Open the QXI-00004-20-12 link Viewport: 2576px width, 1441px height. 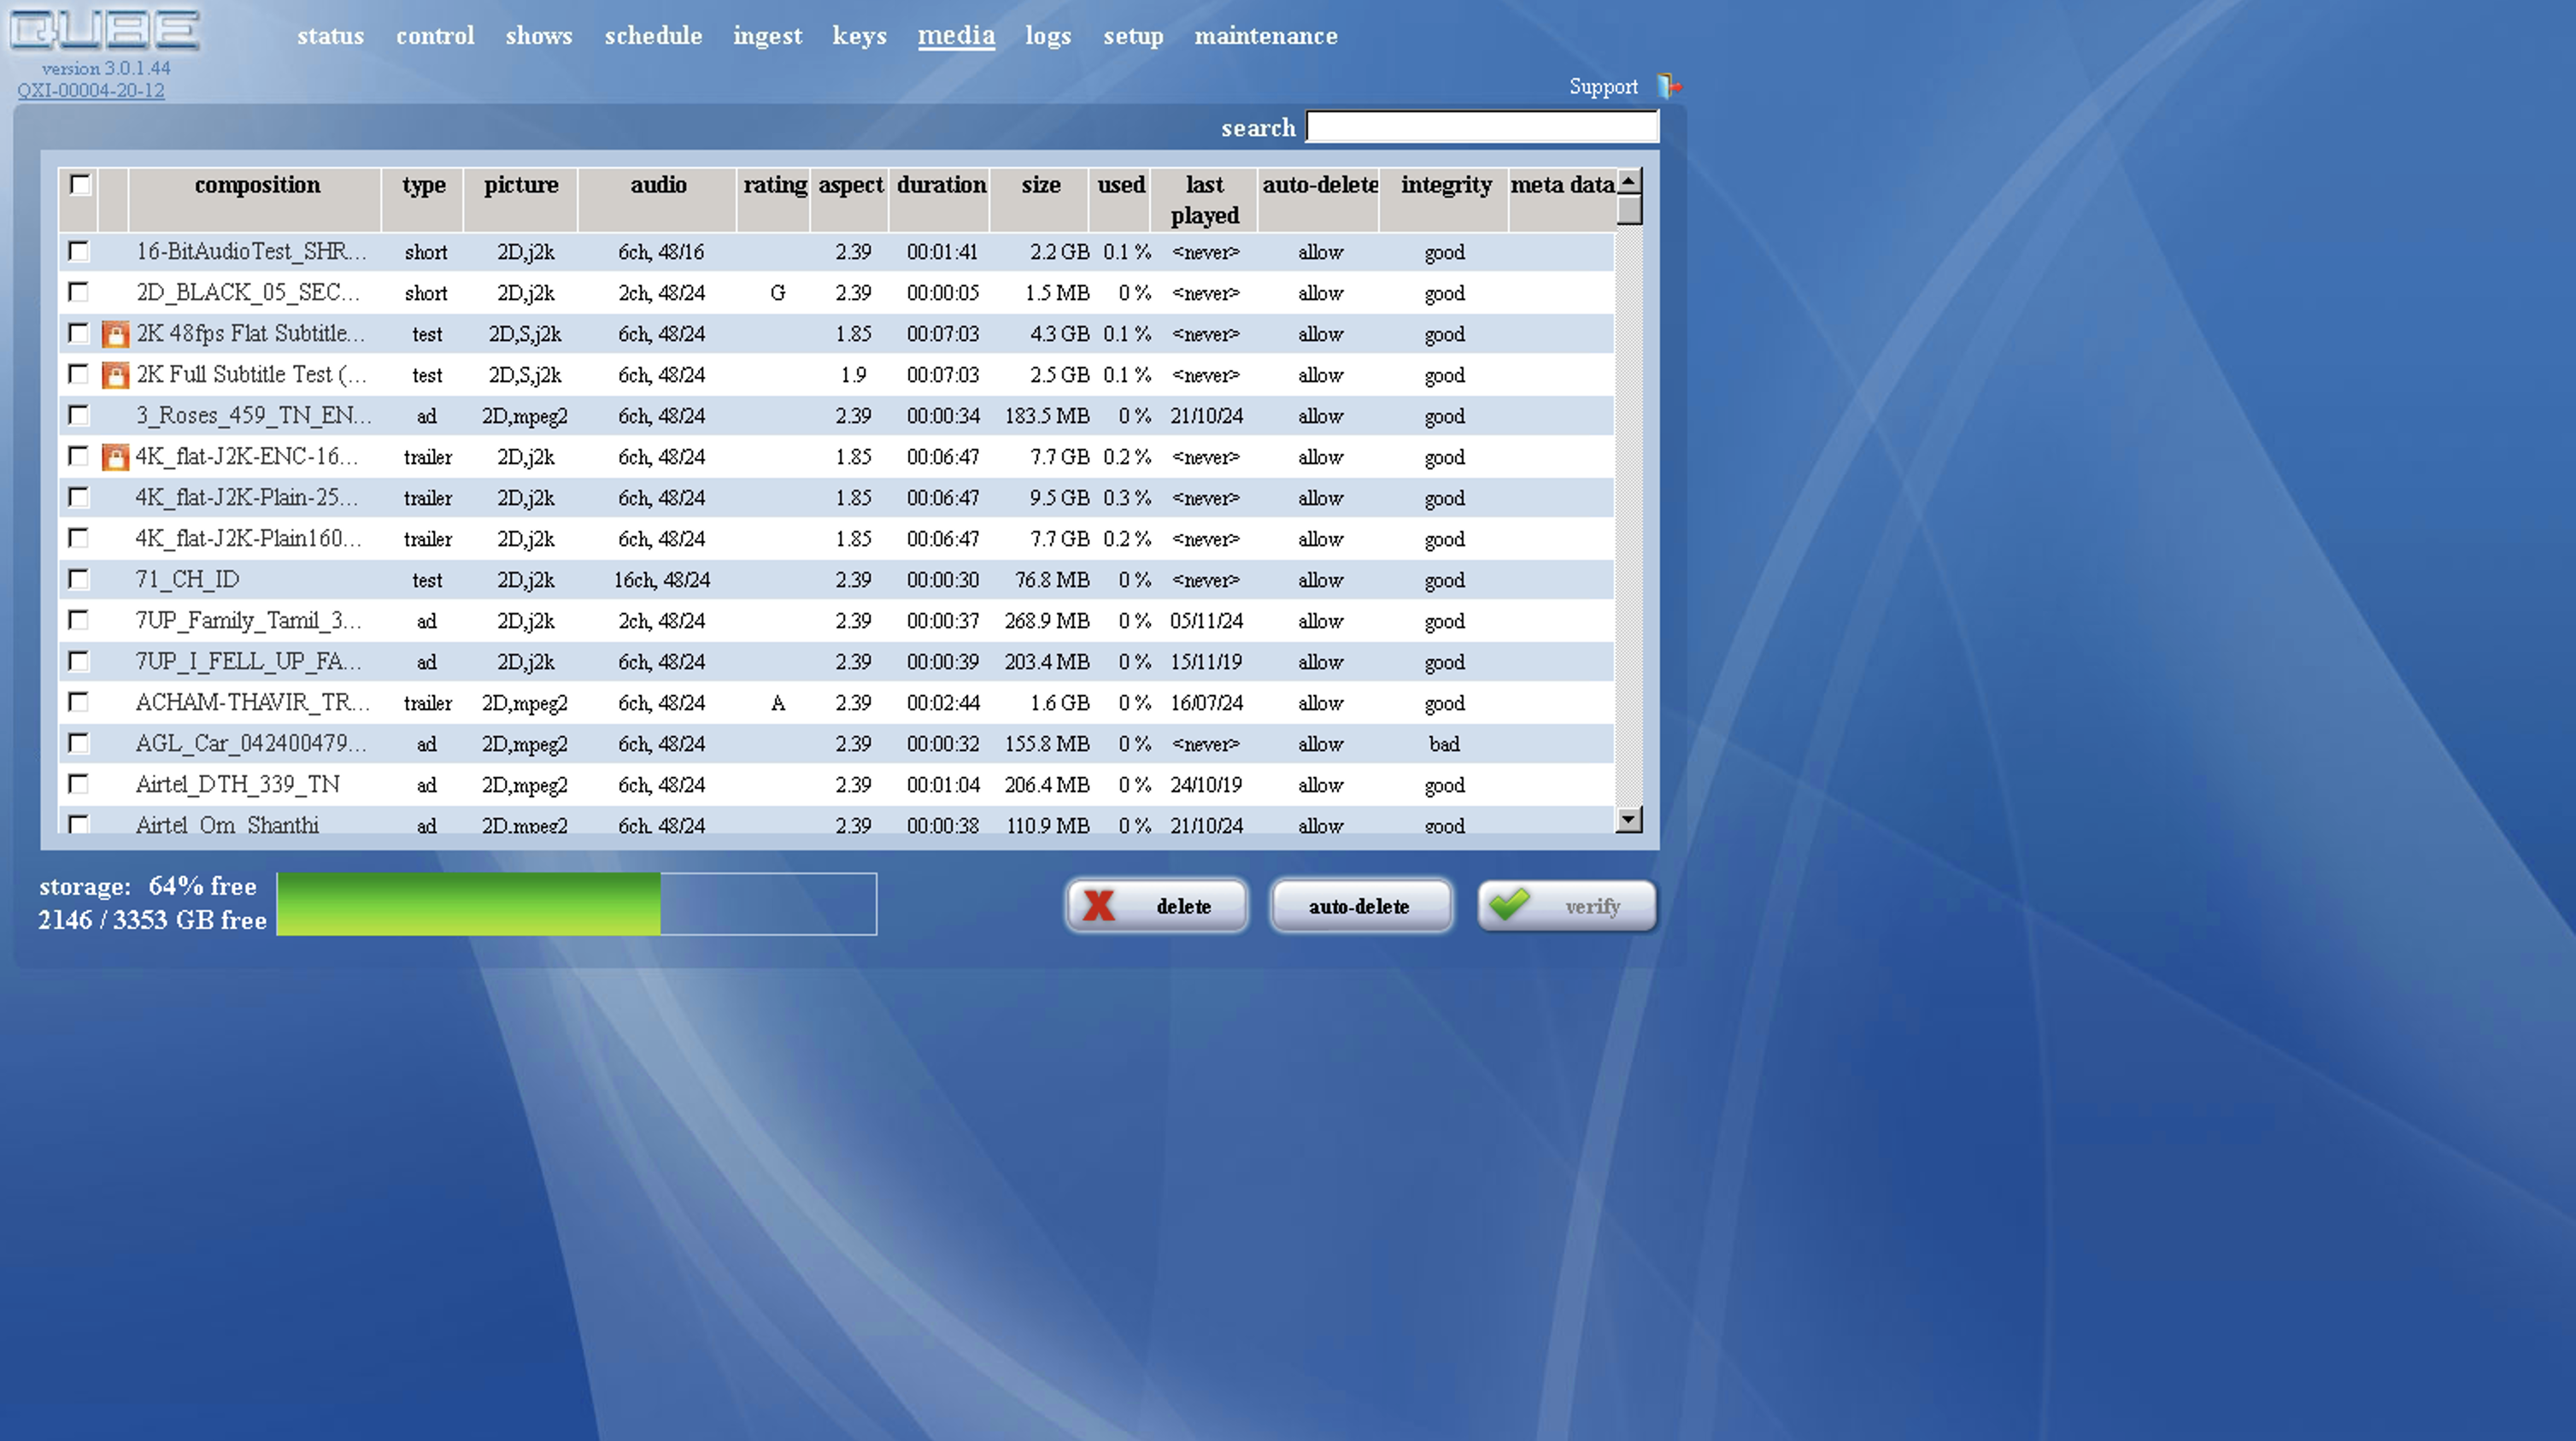pos(91,90)
